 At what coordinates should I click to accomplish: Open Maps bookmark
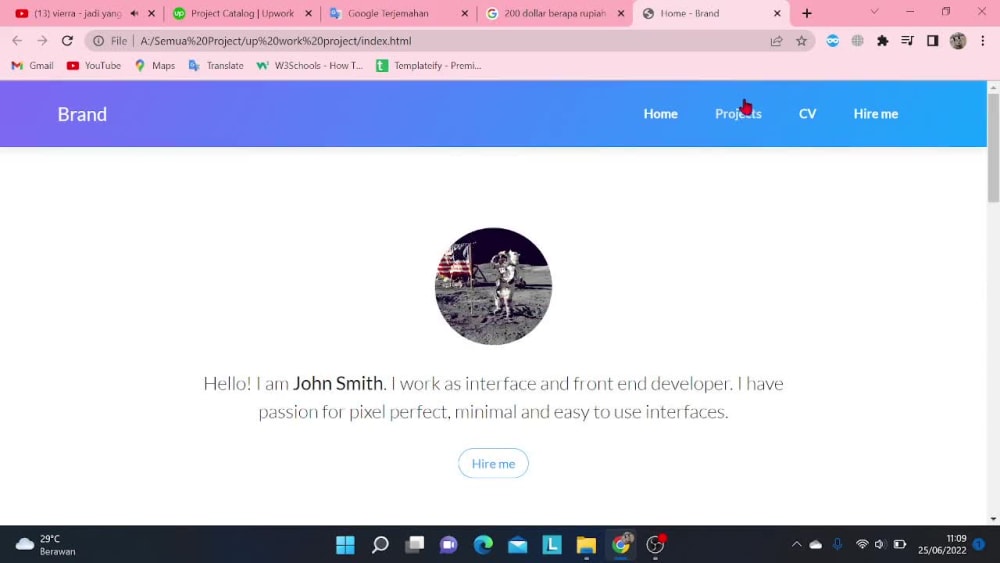[x=155, y=66]
